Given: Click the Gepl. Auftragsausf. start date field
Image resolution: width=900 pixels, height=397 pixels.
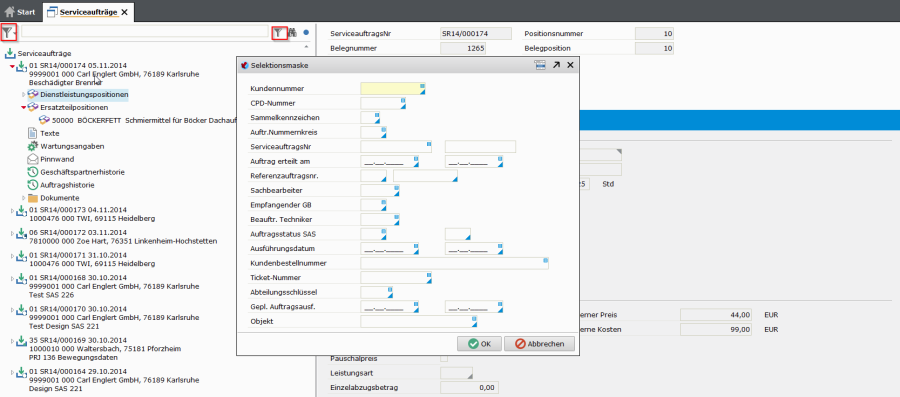Looking at the screenshot, I should click(x=390, y=307).
